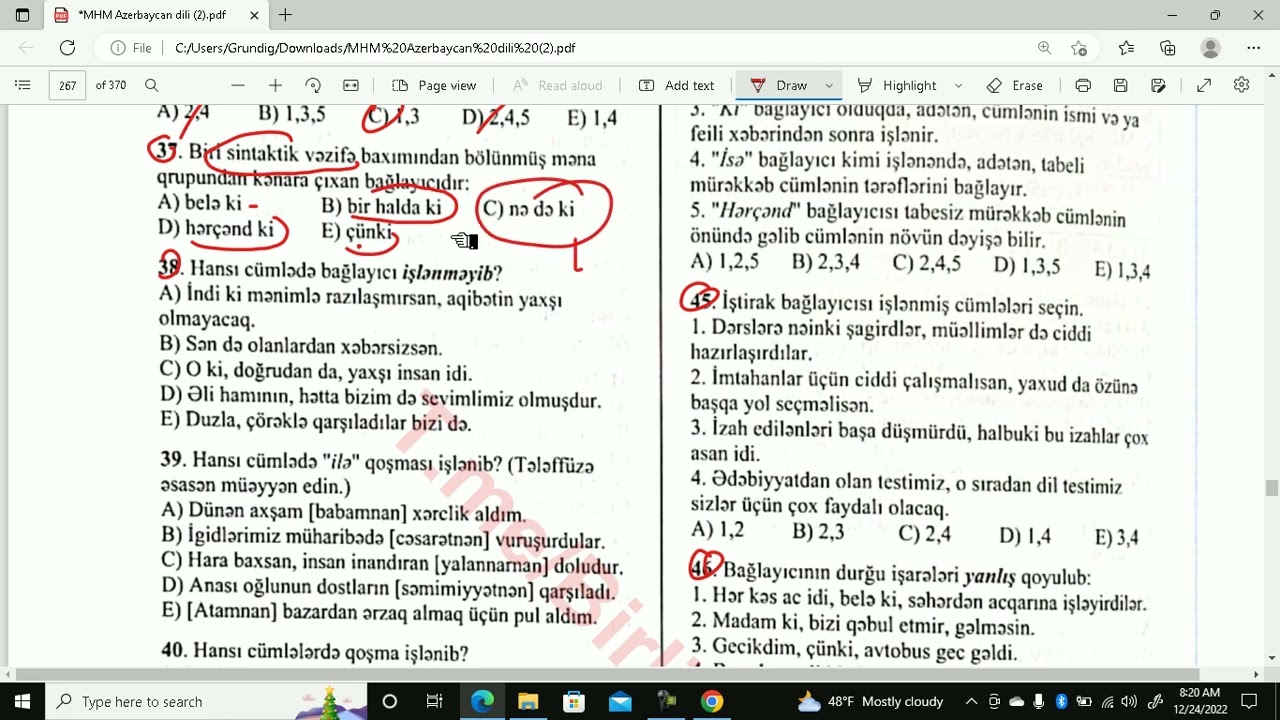The width and height of the screenshot is (1280, 720).
Task: Click the Back navigation arrow
Action: click(26, 47)
